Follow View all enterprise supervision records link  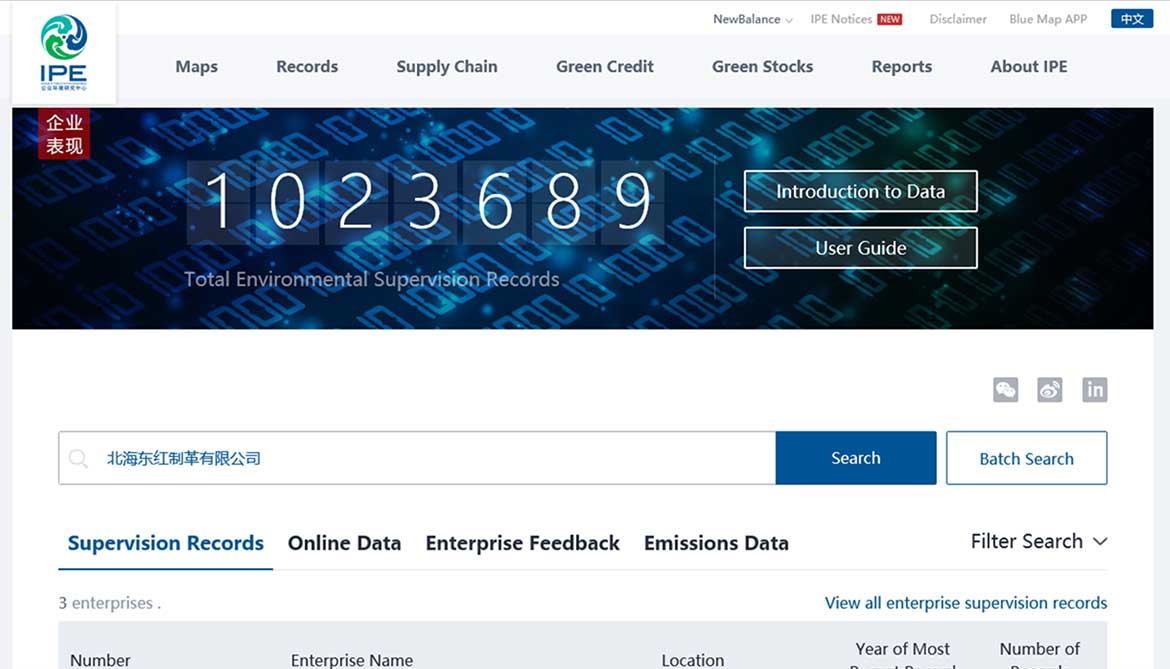point(965,603)
